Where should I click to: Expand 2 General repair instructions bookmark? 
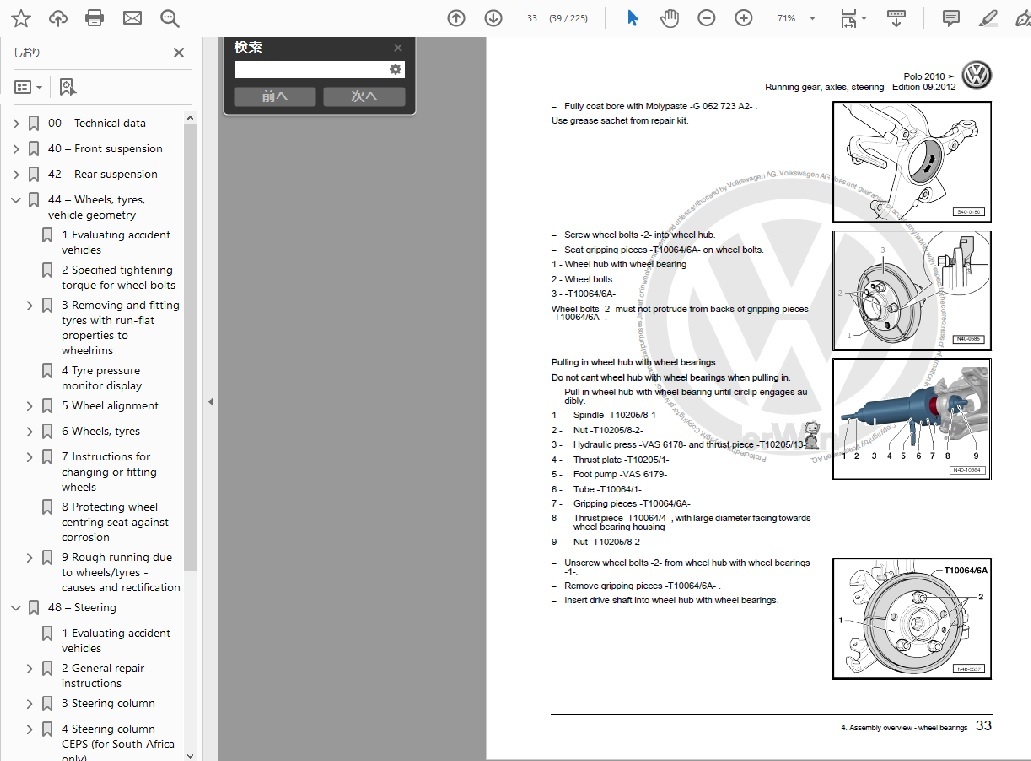[x=30, y=669]
